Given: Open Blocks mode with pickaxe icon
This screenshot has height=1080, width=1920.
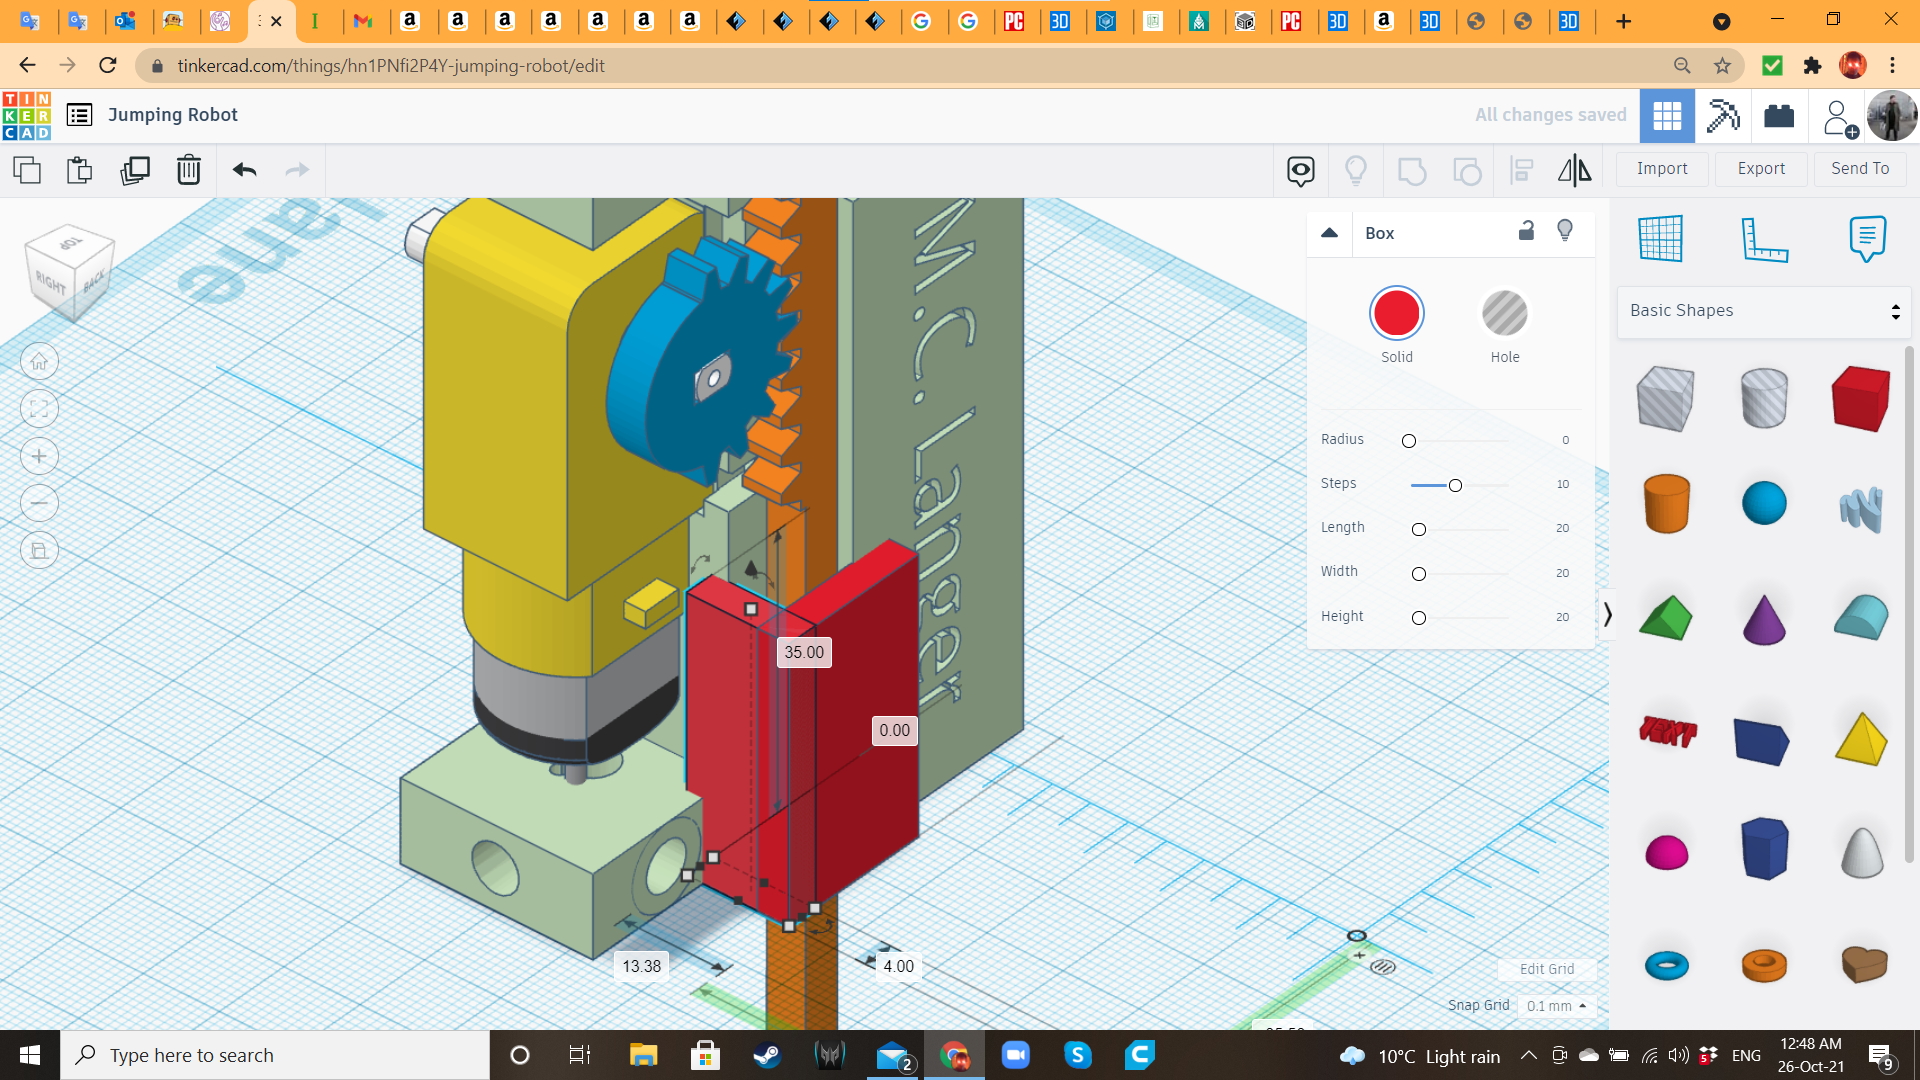Looking at the screenshot, I should click(x=1723, y=115).
